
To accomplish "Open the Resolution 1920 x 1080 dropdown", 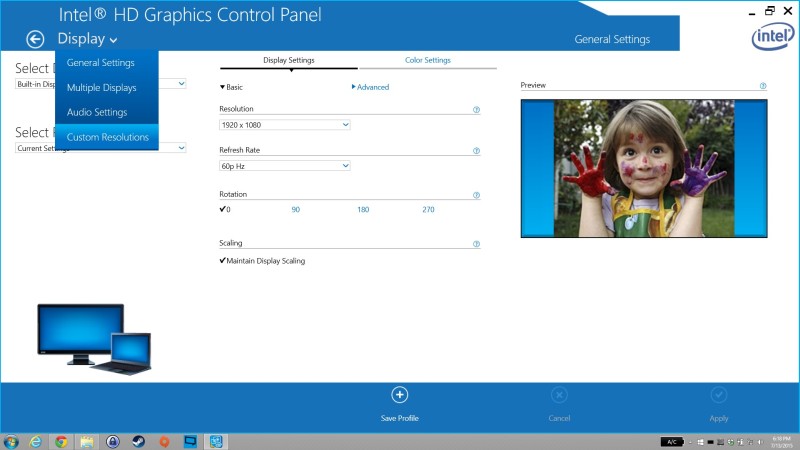I will click(x=285, y=125).
